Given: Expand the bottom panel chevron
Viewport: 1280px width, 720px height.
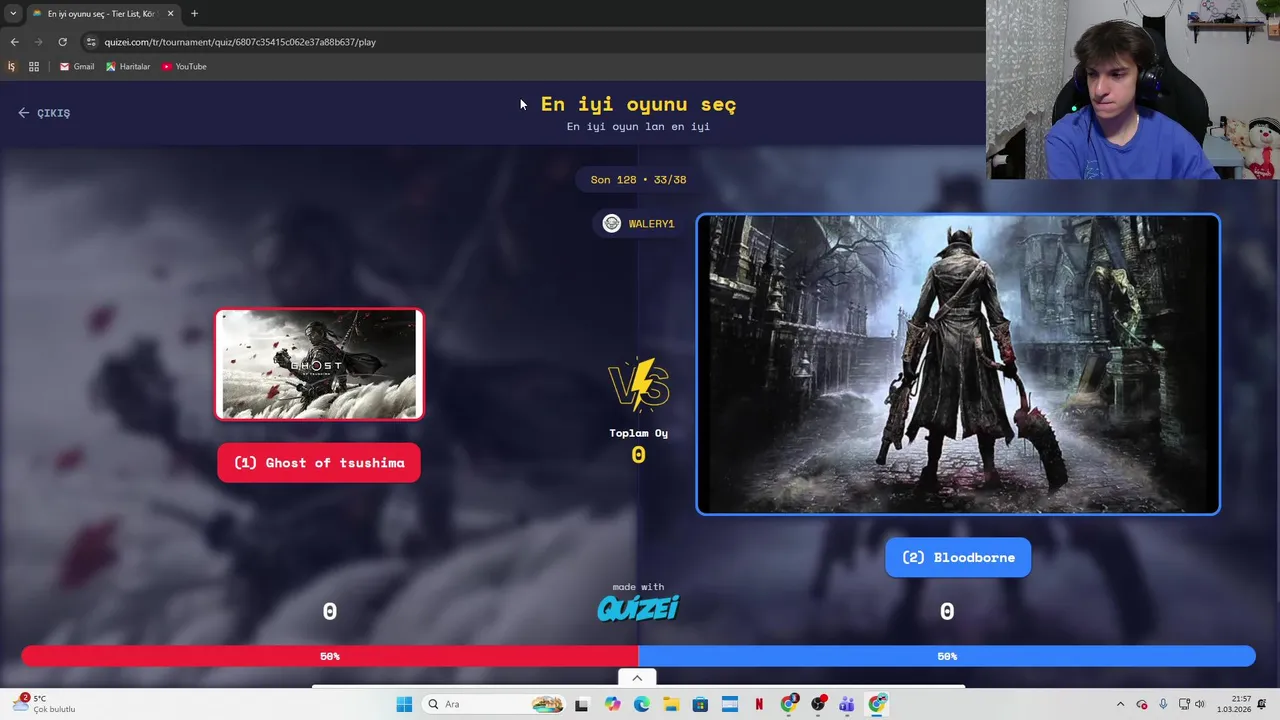Looking at the screenshot, I should pos(637,678).
